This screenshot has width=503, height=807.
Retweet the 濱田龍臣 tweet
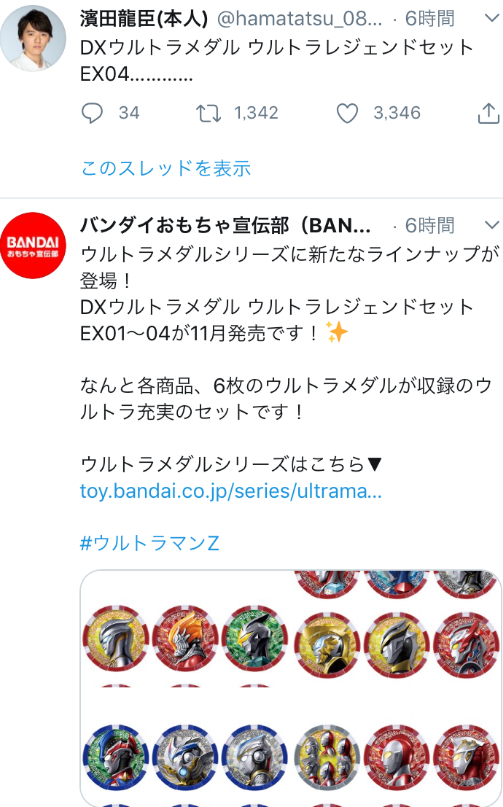(x=209, y=113)
